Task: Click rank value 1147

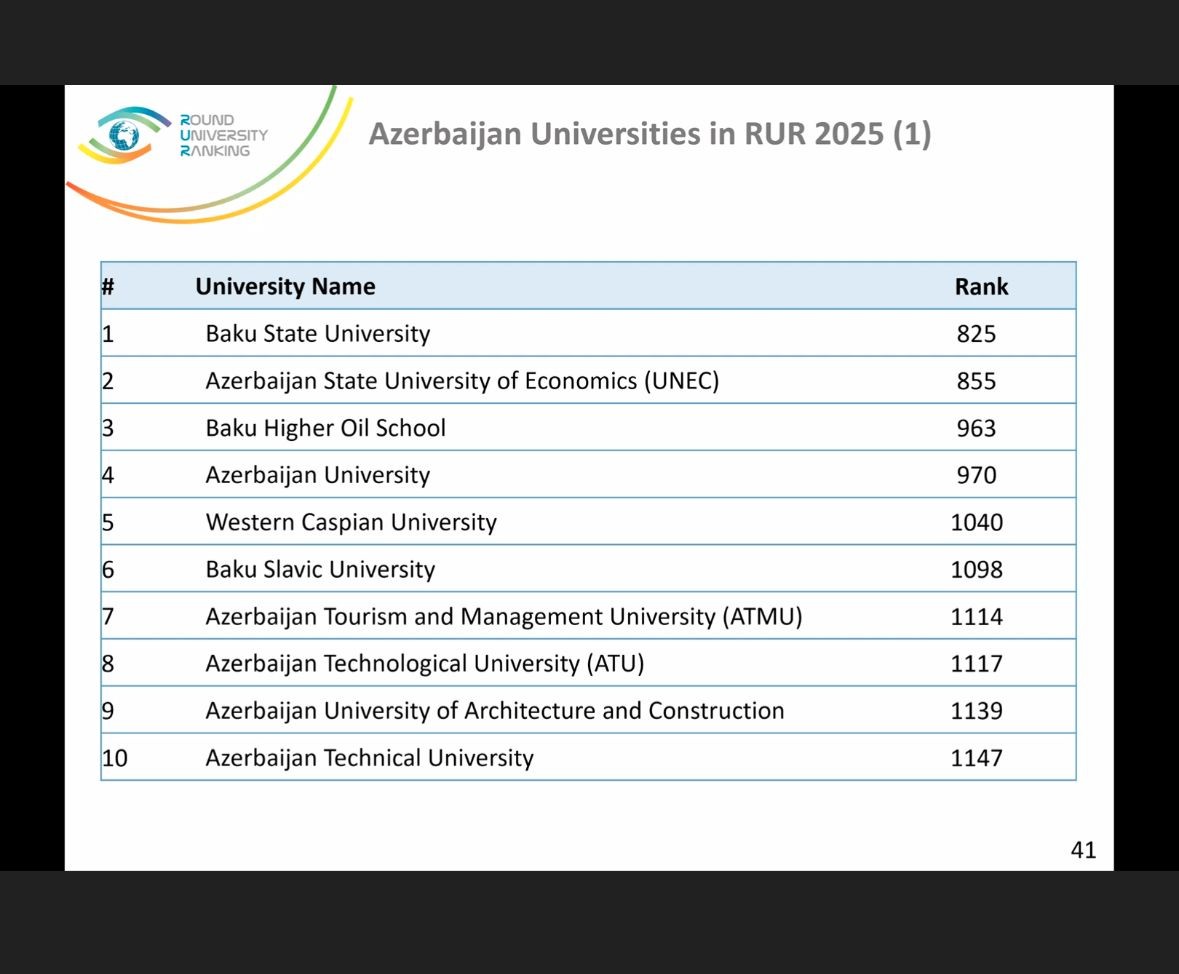Action: tap(976, 758)
